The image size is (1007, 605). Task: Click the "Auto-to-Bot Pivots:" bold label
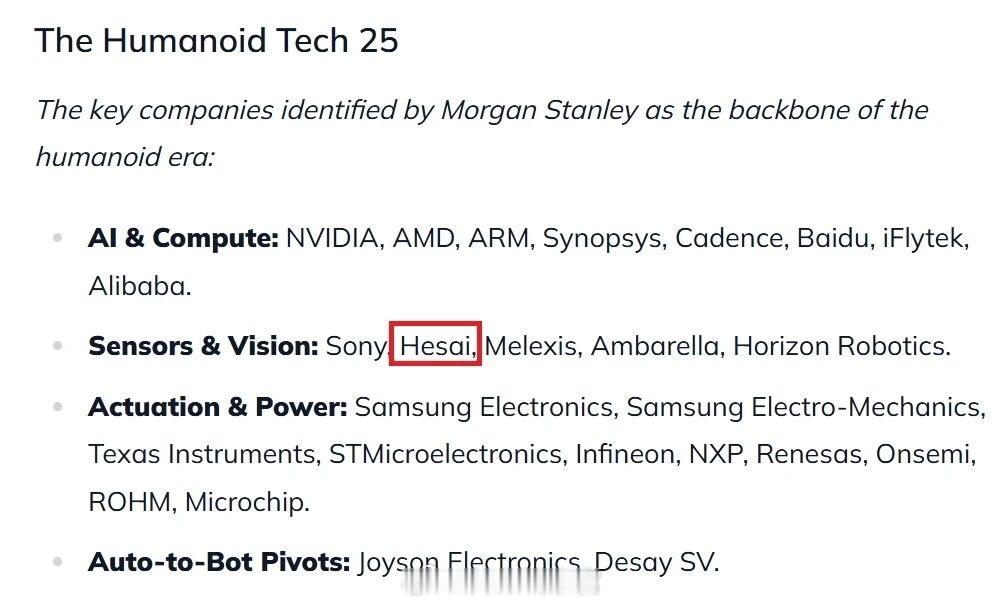click(219, 562)
